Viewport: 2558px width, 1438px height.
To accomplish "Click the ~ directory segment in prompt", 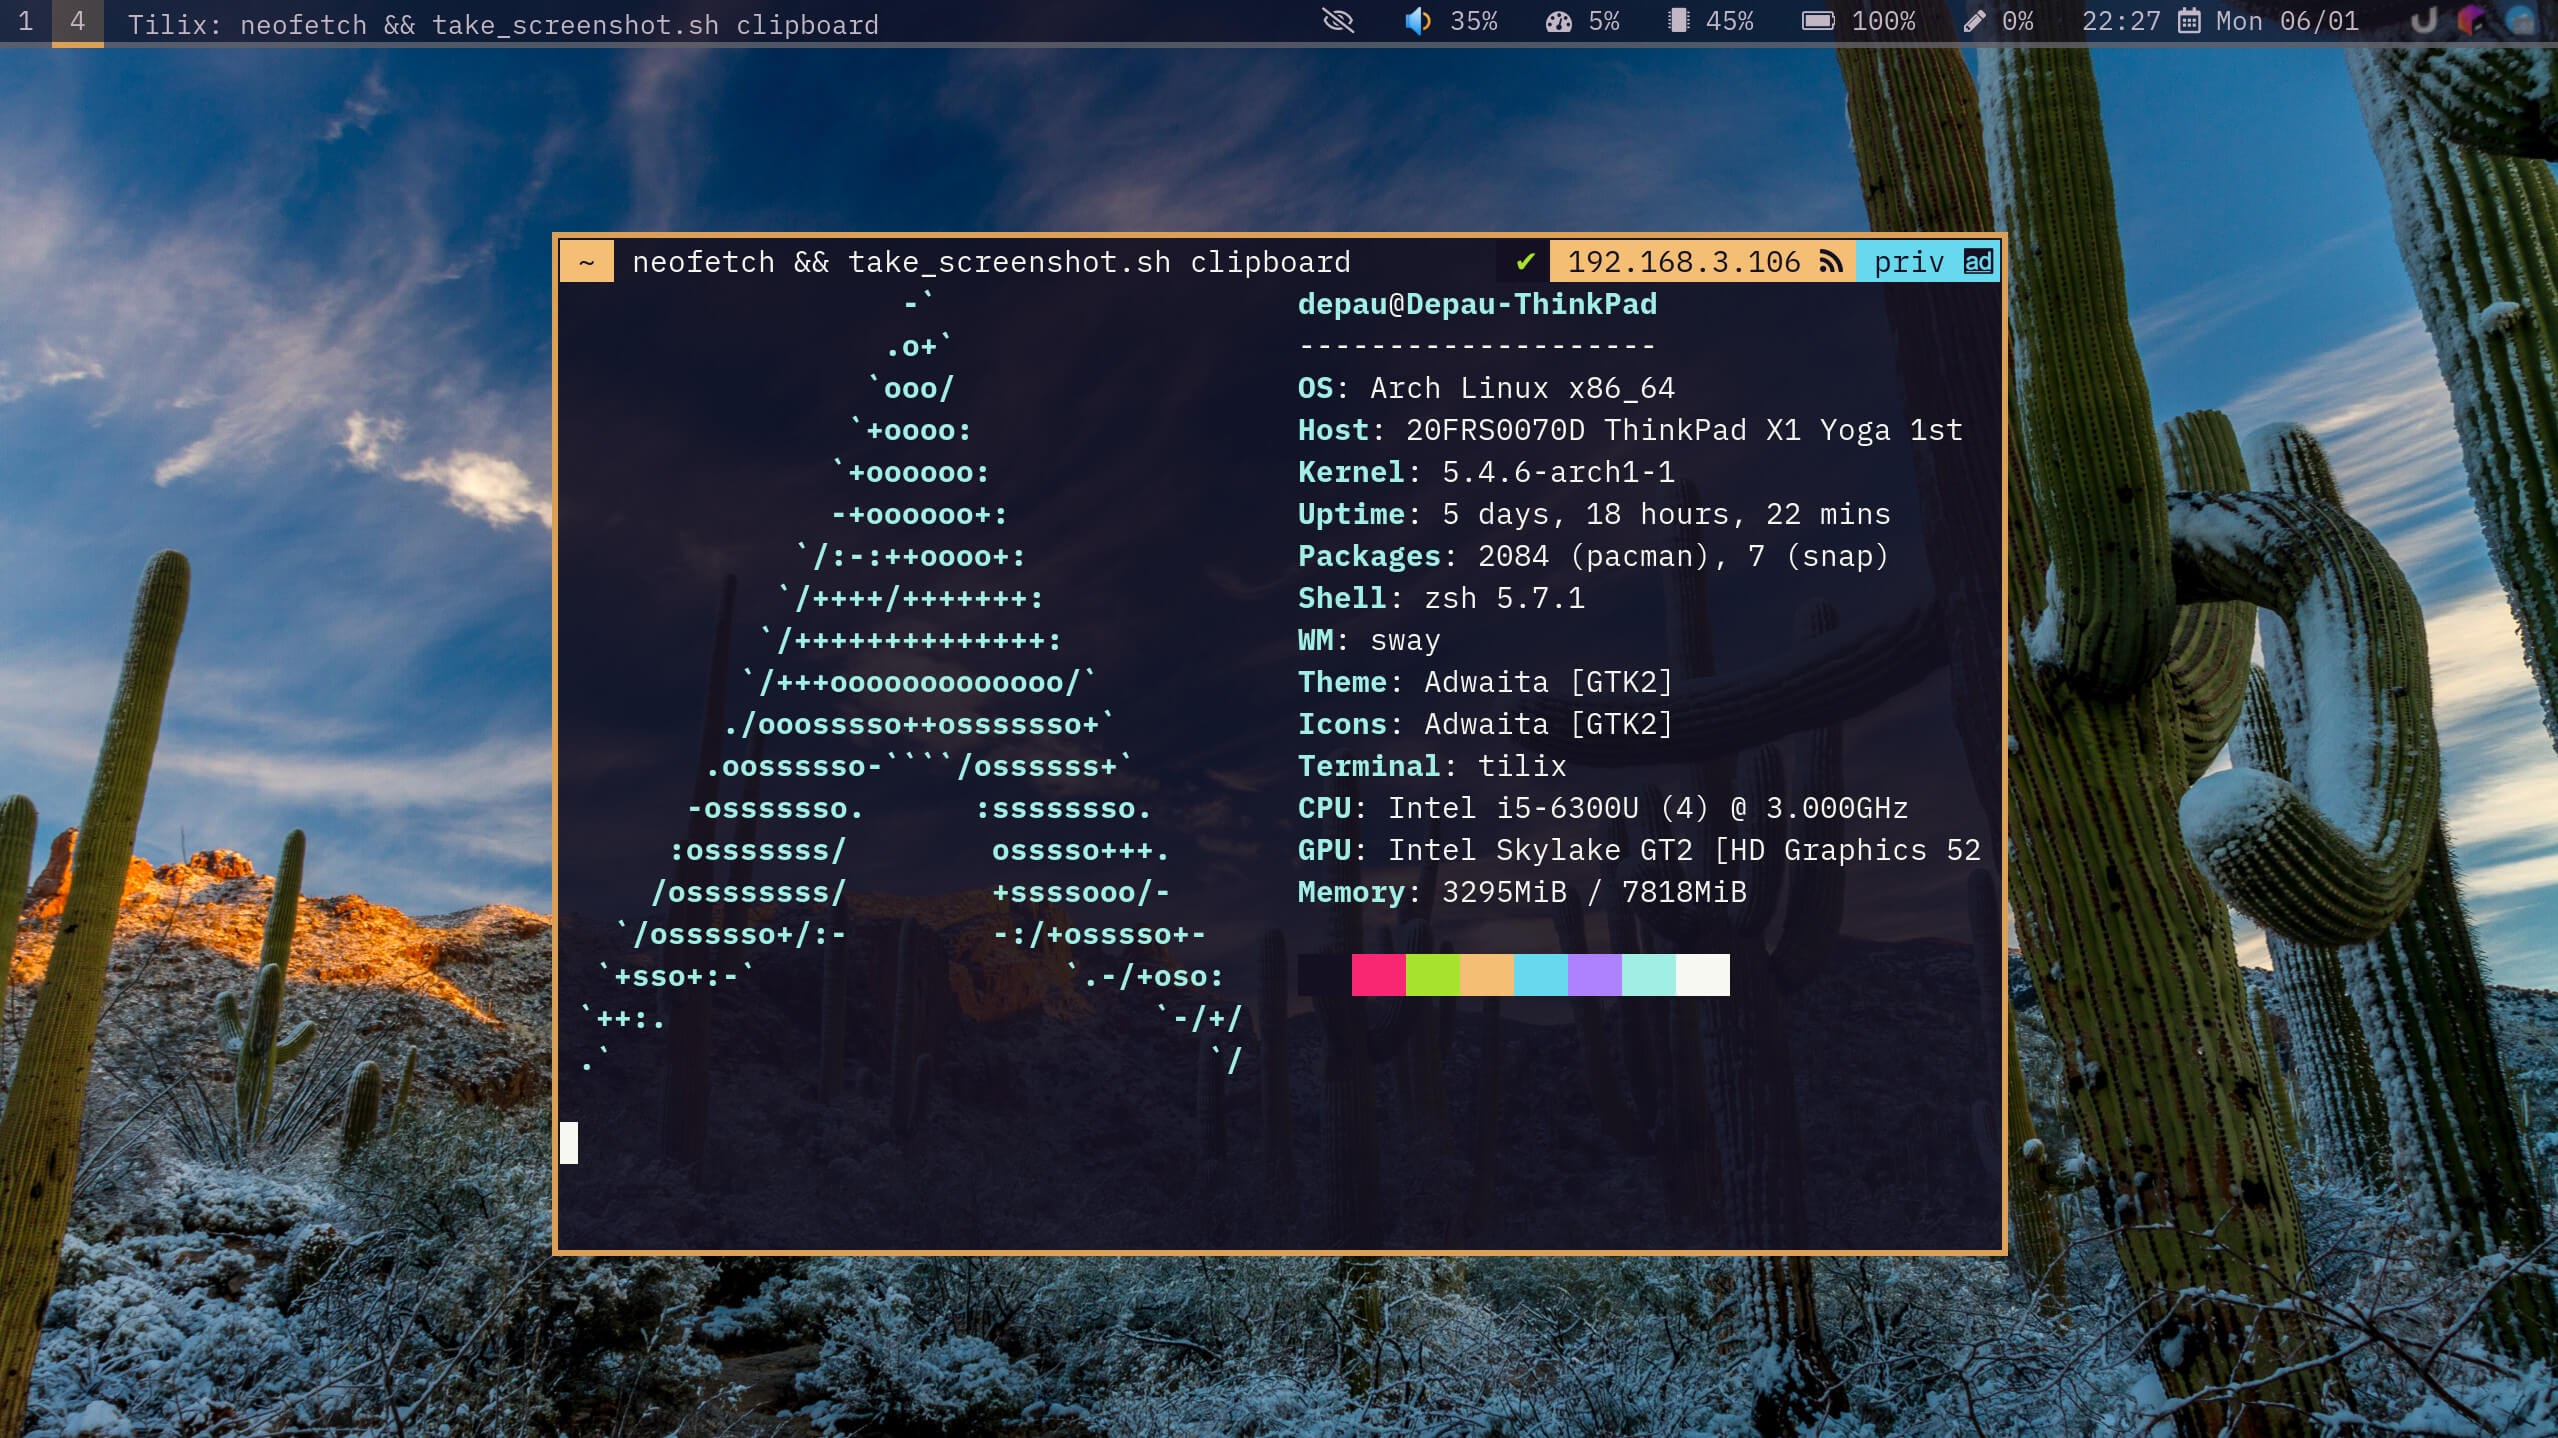I will pos(587,262).
